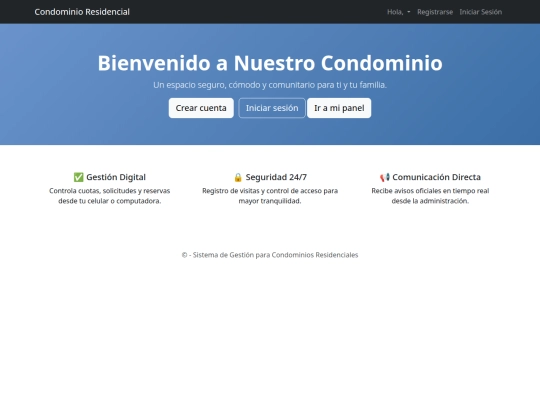Click text 'Registro de visitas y control de acceso'
Screen dimensions: 540x405
pyautogui.click(x=263, y=191)
